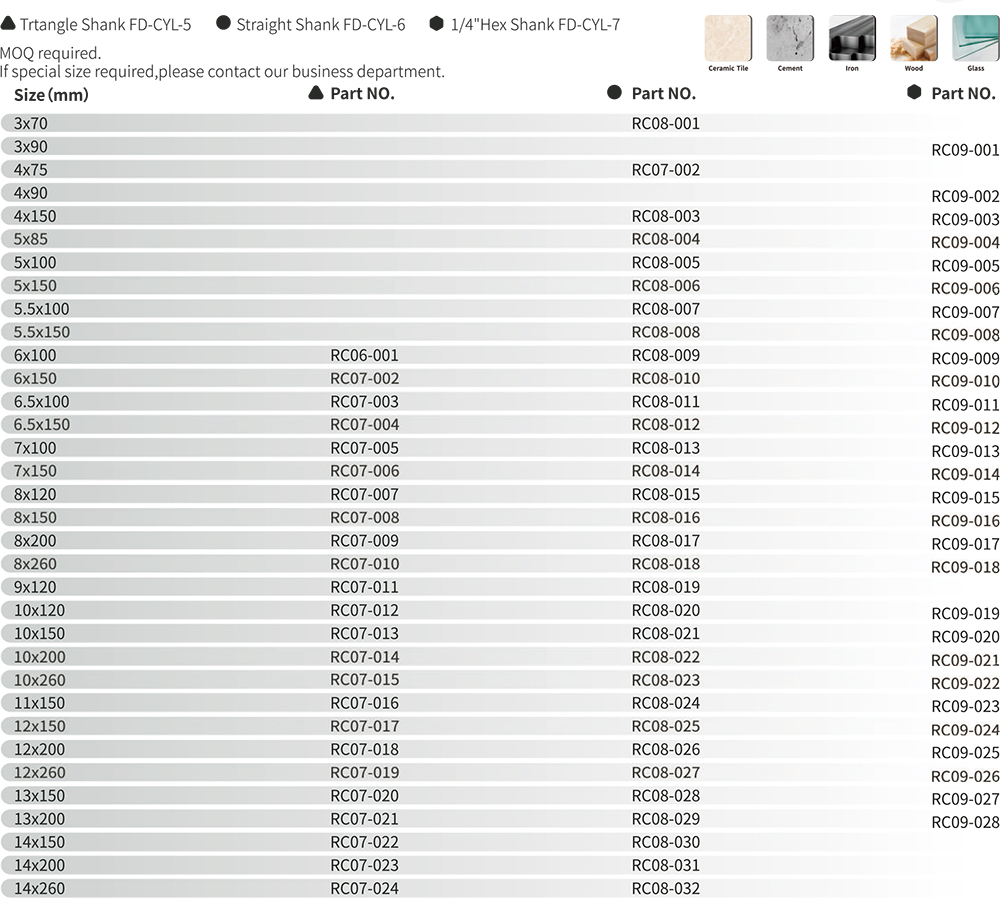Select part number RC09-002
The width and height of the screenshot is (1000, 898).
tap(965, 196)
